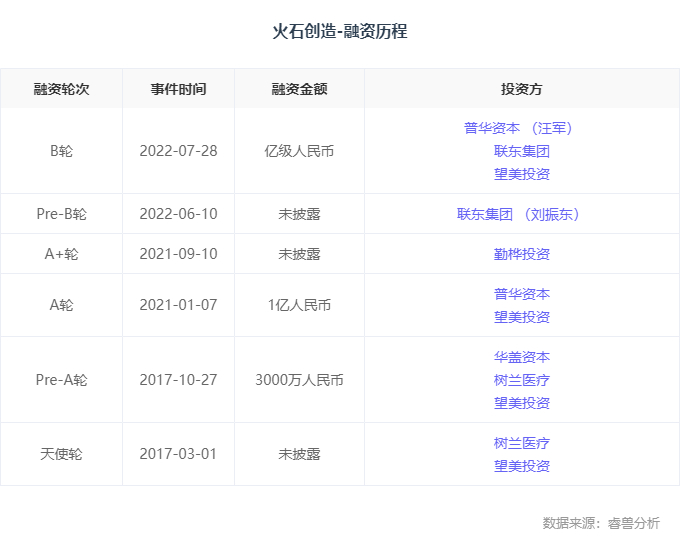Screen dimensions: 680x559
Task: Open 望美投资 link in the B轮 row
Action: tap(521, 174)
